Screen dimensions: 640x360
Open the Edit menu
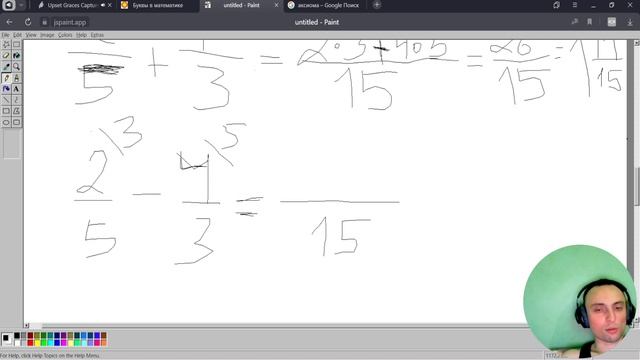point(17,35)
